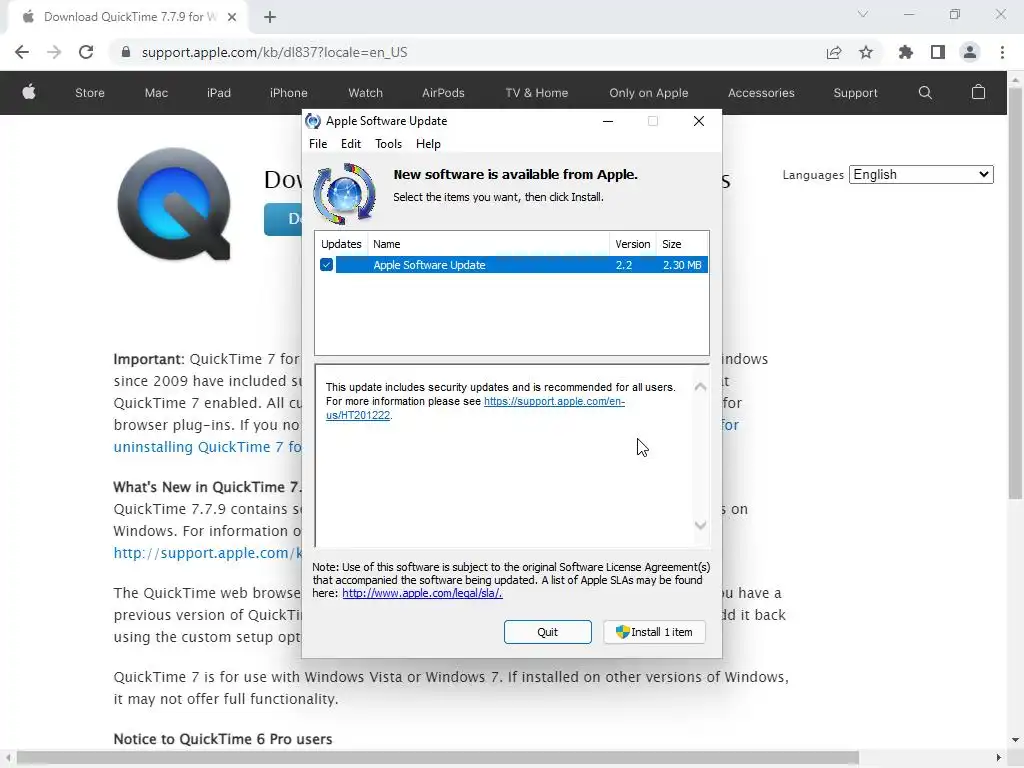Click the description pane's down scroll arrow
Image resolution: width=1024 pixels, height=768 pixels.
(700, 525)
